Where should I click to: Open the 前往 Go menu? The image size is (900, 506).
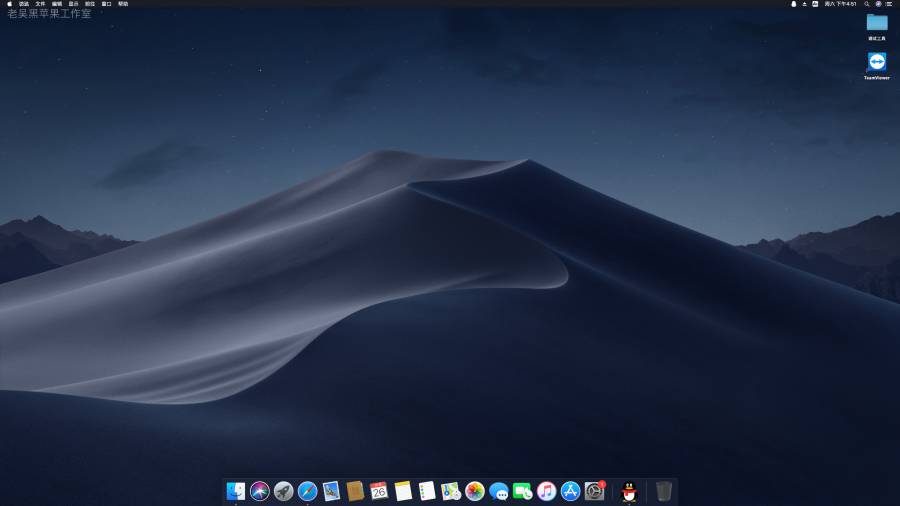(90, 4)
